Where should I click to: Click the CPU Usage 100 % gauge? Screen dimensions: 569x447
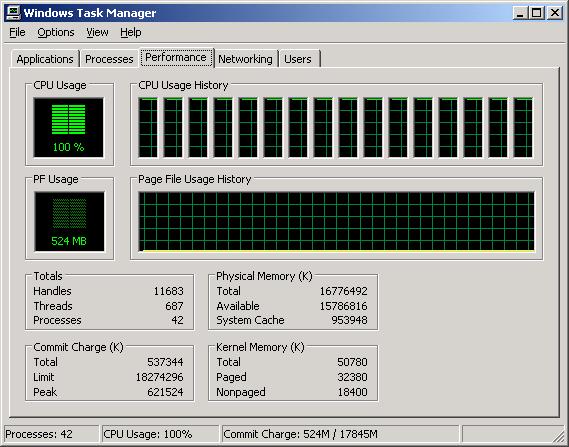(69, 127)
